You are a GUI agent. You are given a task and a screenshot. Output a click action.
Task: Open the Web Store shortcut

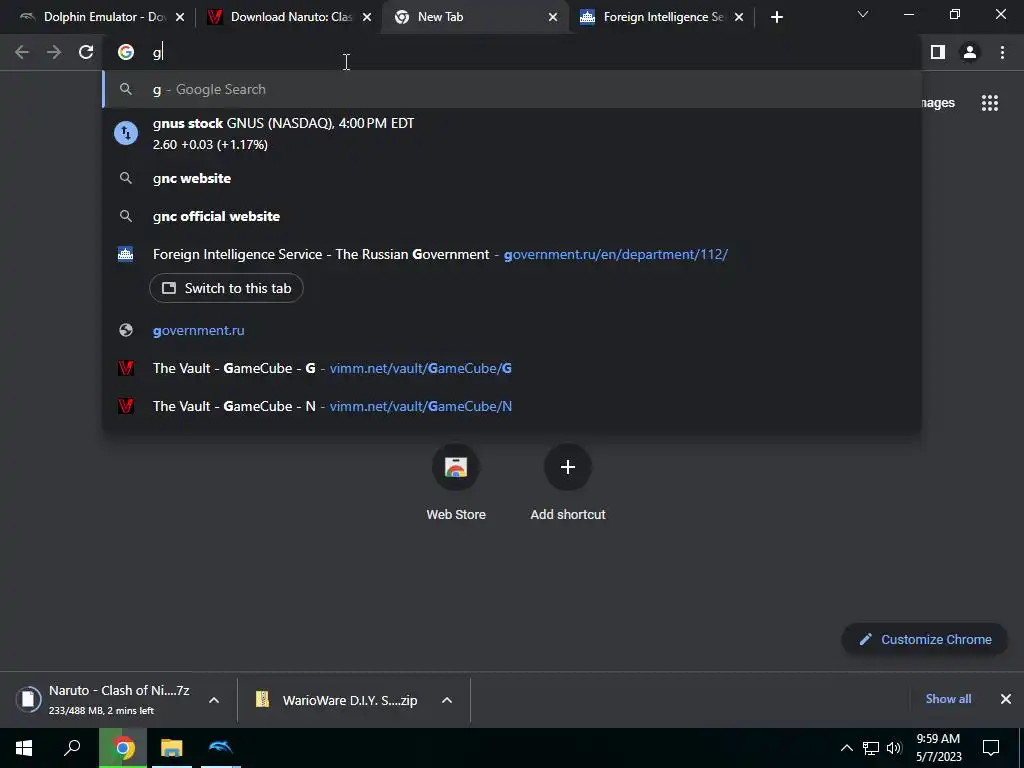(x=456, y=482)
